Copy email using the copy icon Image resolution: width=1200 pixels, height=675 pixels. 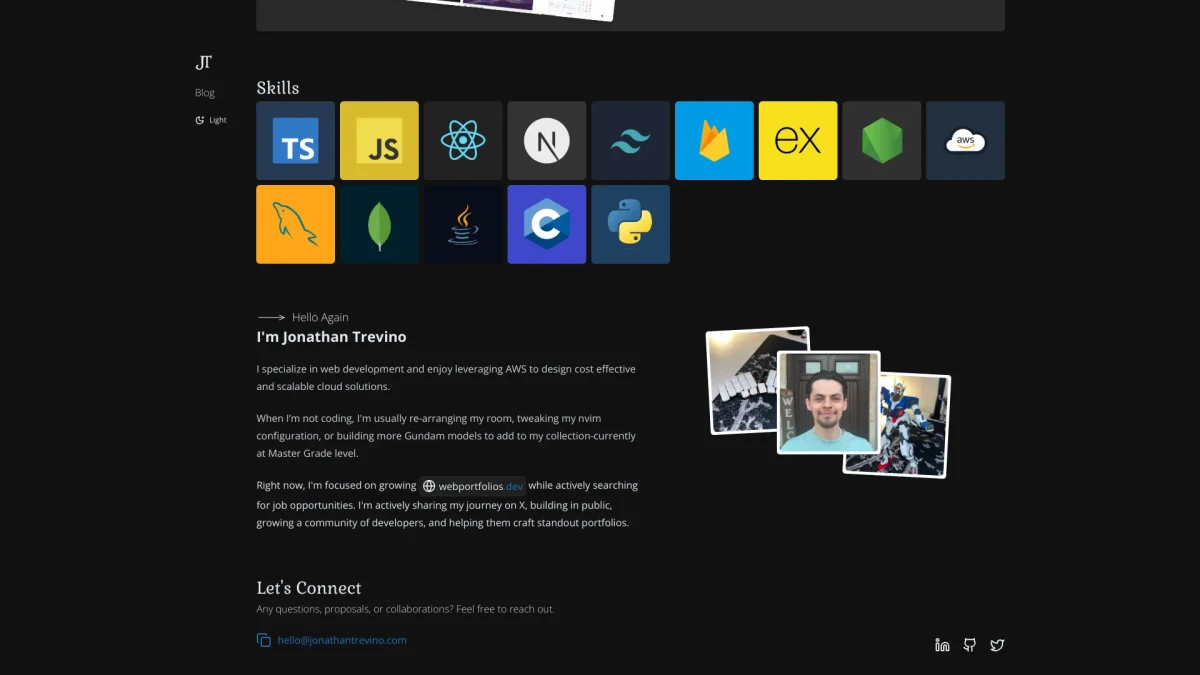tap(264, 640)
